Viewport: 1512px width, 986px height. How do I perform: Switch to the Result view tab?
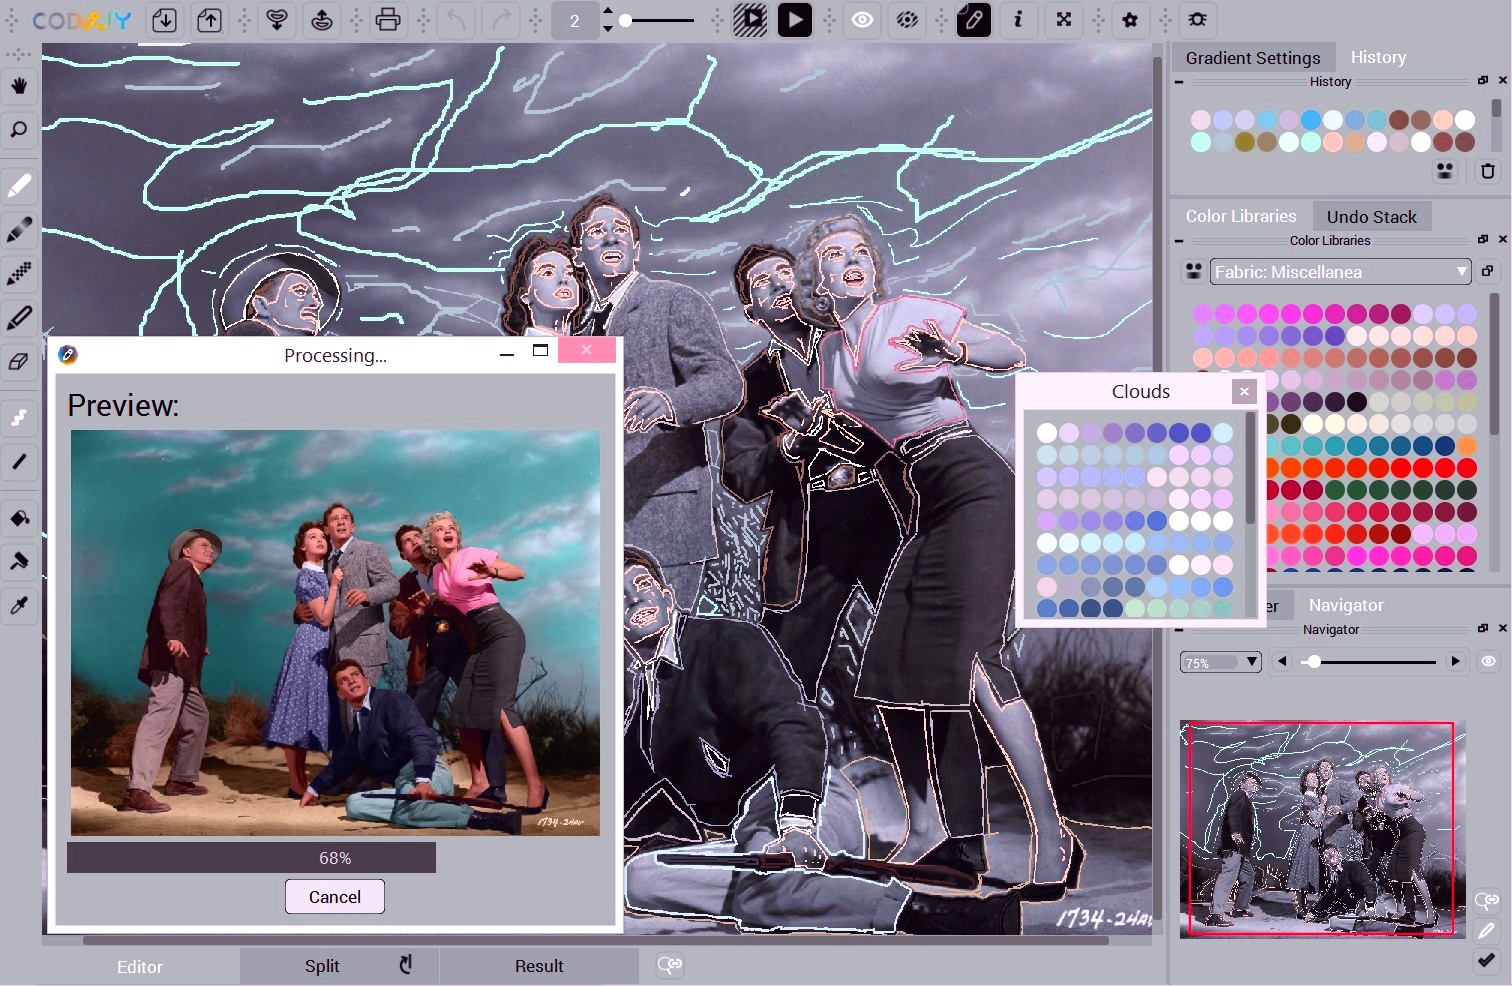[539, 966]
